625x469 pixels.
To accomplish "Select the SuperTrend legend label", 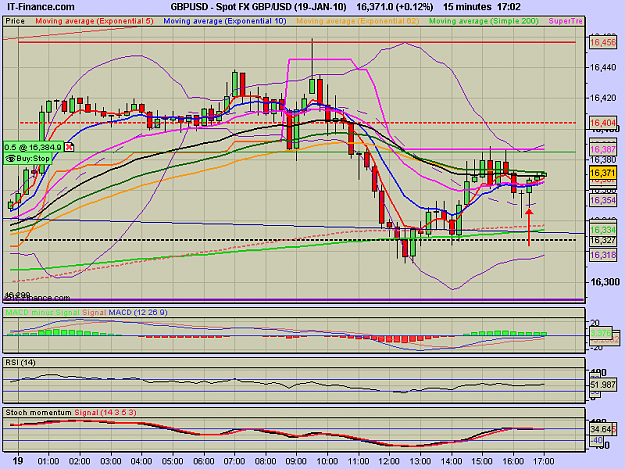I will point(565,22).
